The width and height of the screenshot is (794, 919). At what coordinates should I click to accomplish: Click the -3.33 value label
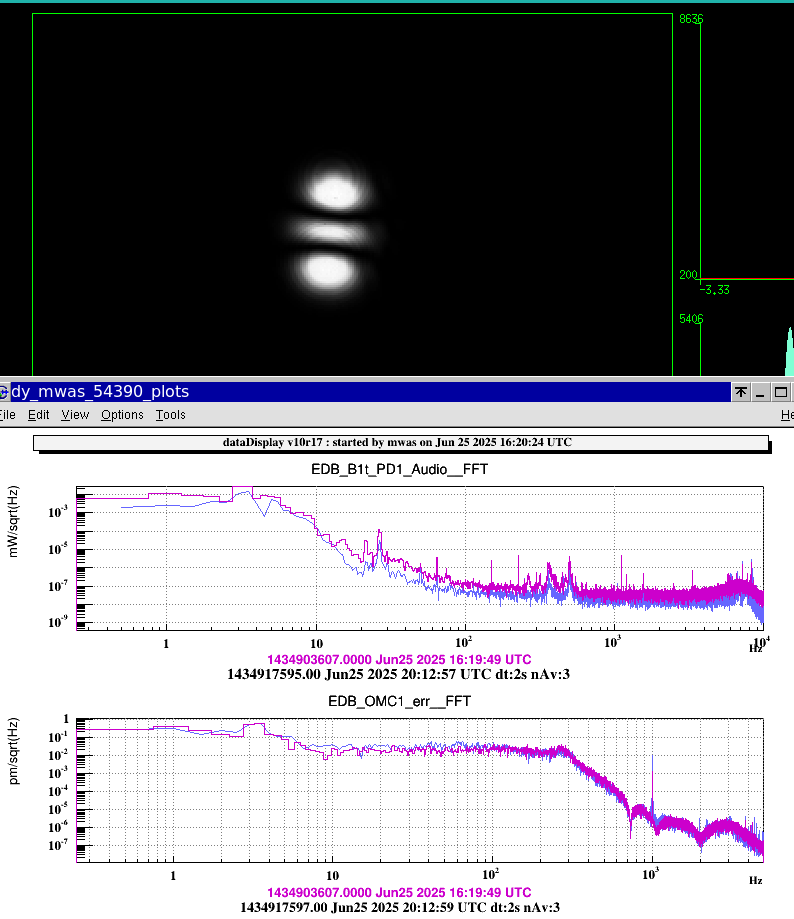[x=715, y=290]
